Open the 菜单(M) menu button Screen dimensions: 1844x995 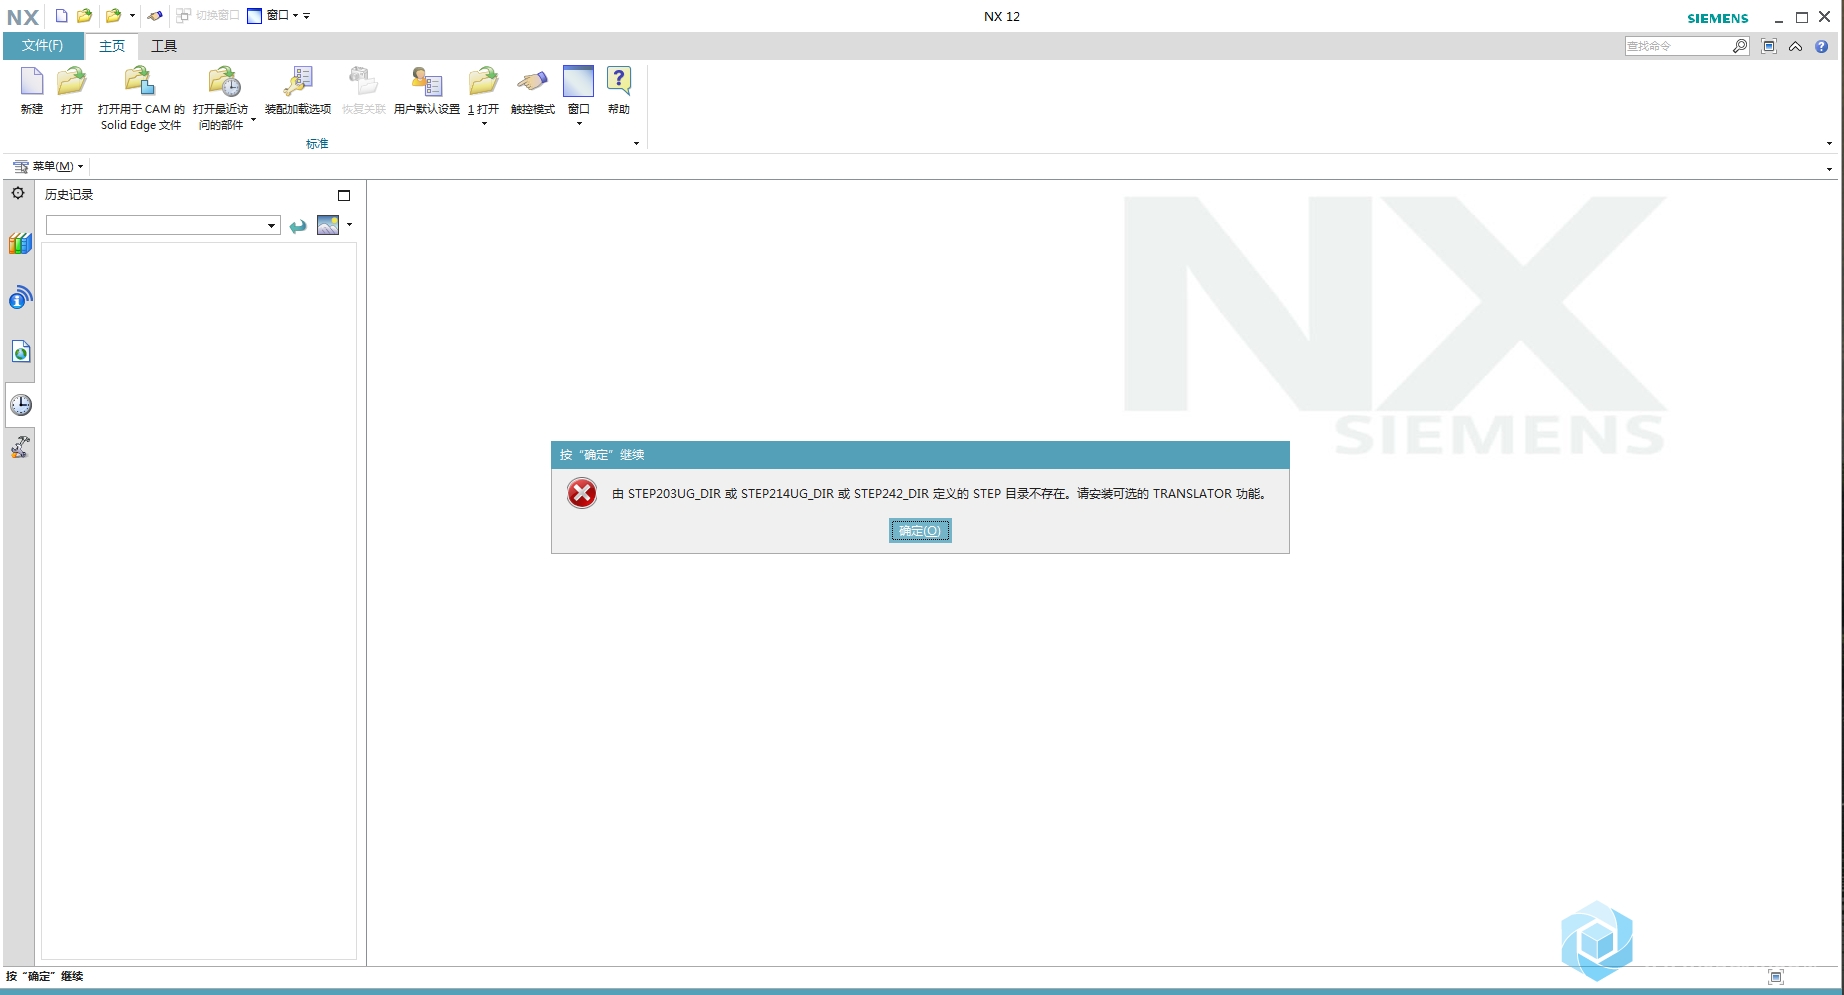click(48, 166)
